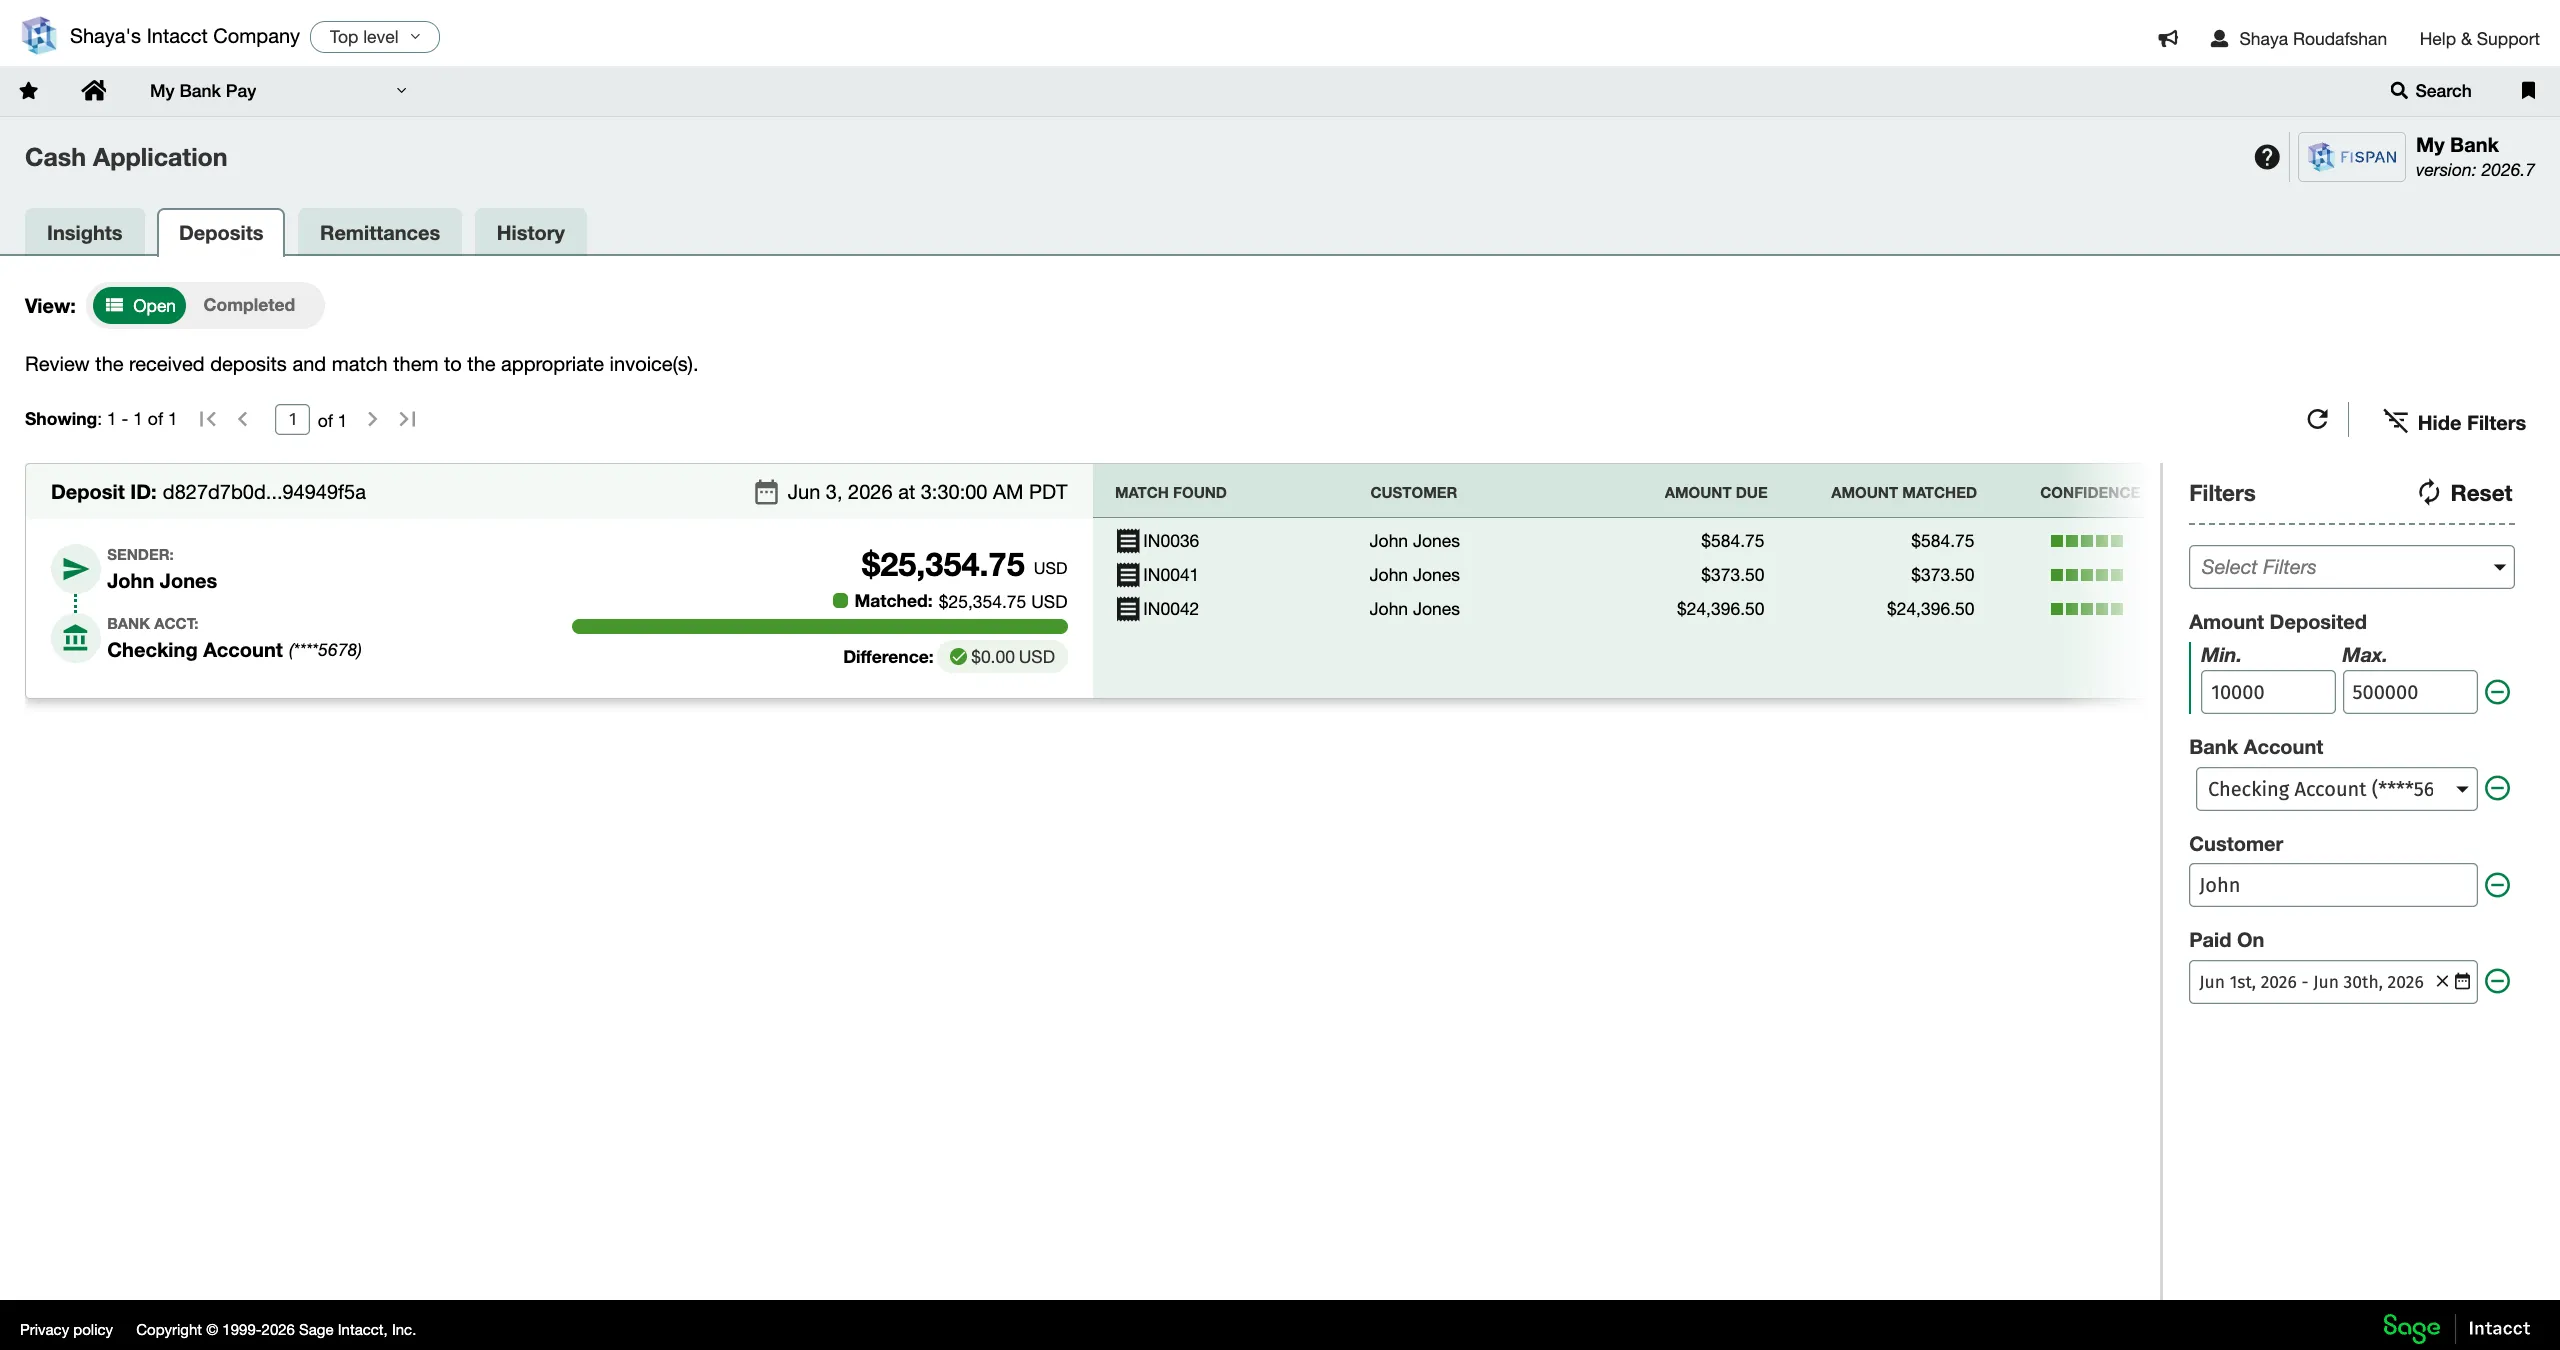
Task: Click Shaya Roudafshan user name
Action: click(2312, 39)
